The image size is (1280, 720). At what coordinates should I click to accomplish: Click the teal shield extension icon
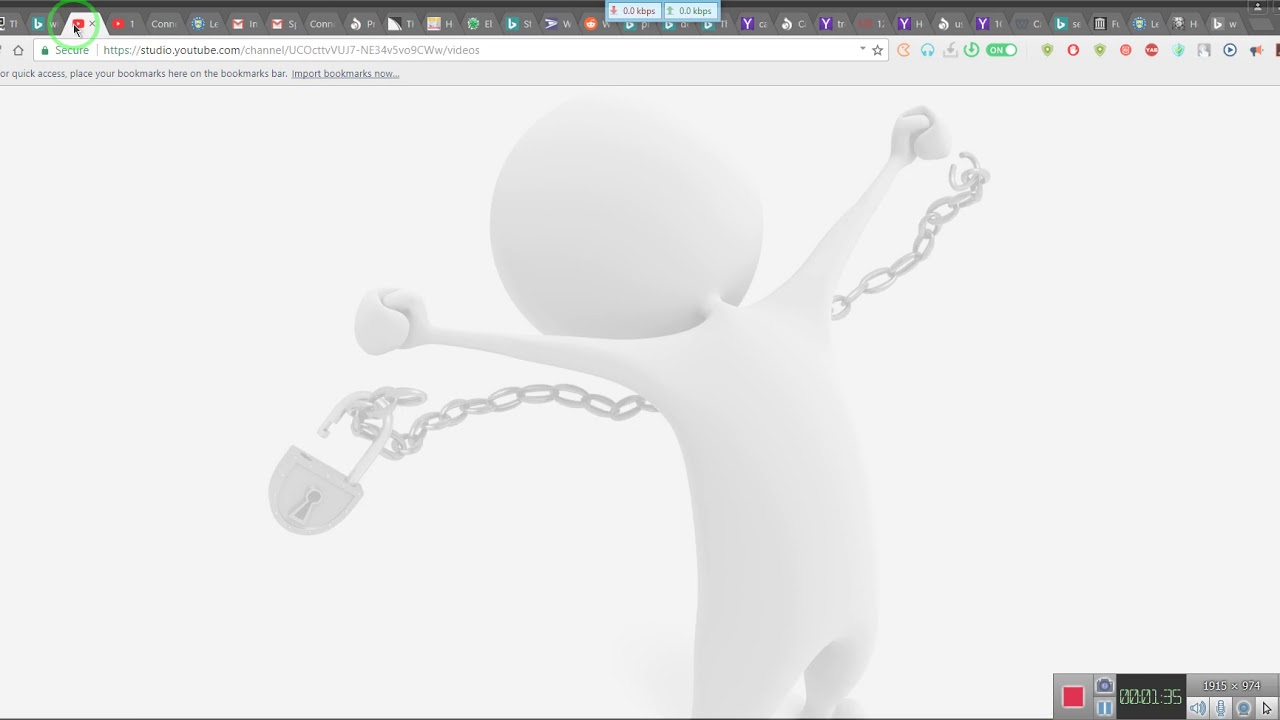[x=1178, y=50]
